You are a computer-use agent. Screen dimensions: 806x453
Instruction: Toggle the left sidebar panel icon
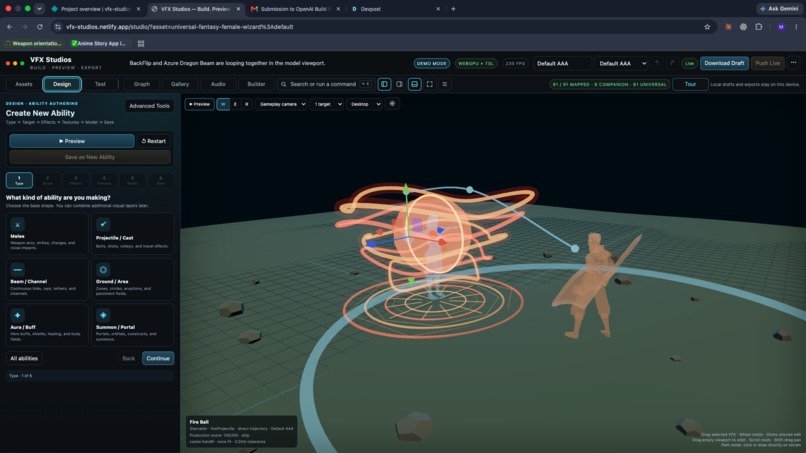click(384, 84)
